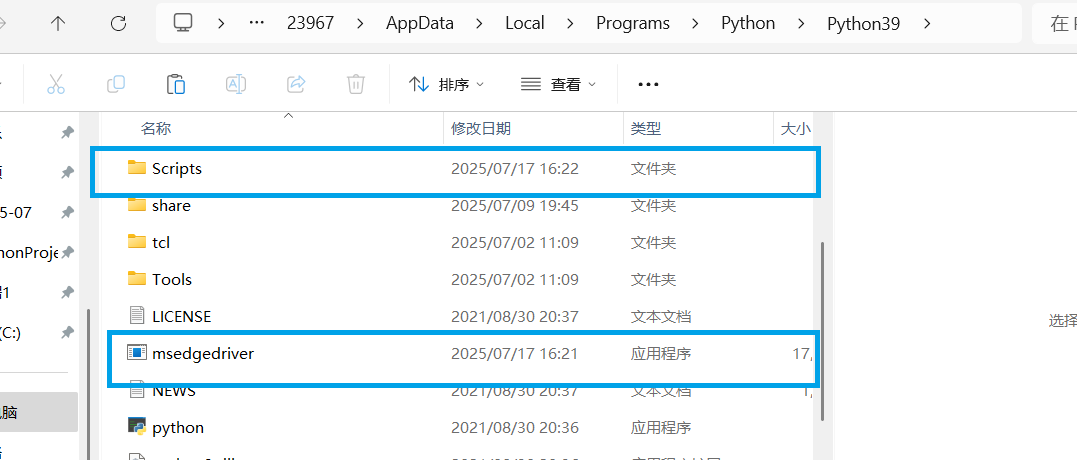The image size is (1077, 460).
Task: Navigate to Python in the address bar
Action: click(x=748, y=23)
